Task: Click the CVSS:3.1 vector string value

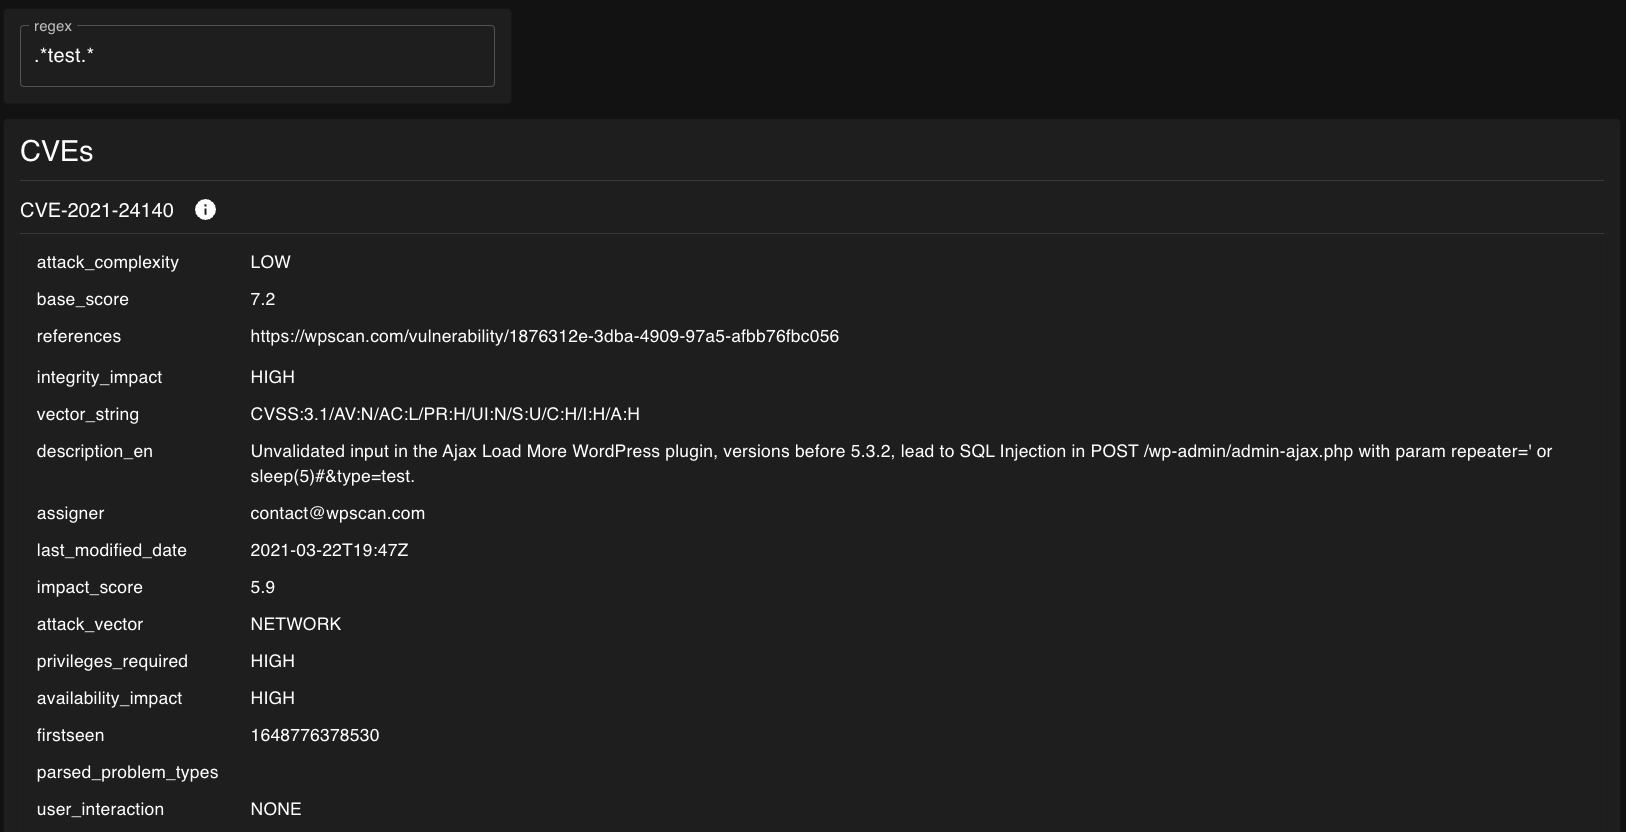Action: click(444, 415)
